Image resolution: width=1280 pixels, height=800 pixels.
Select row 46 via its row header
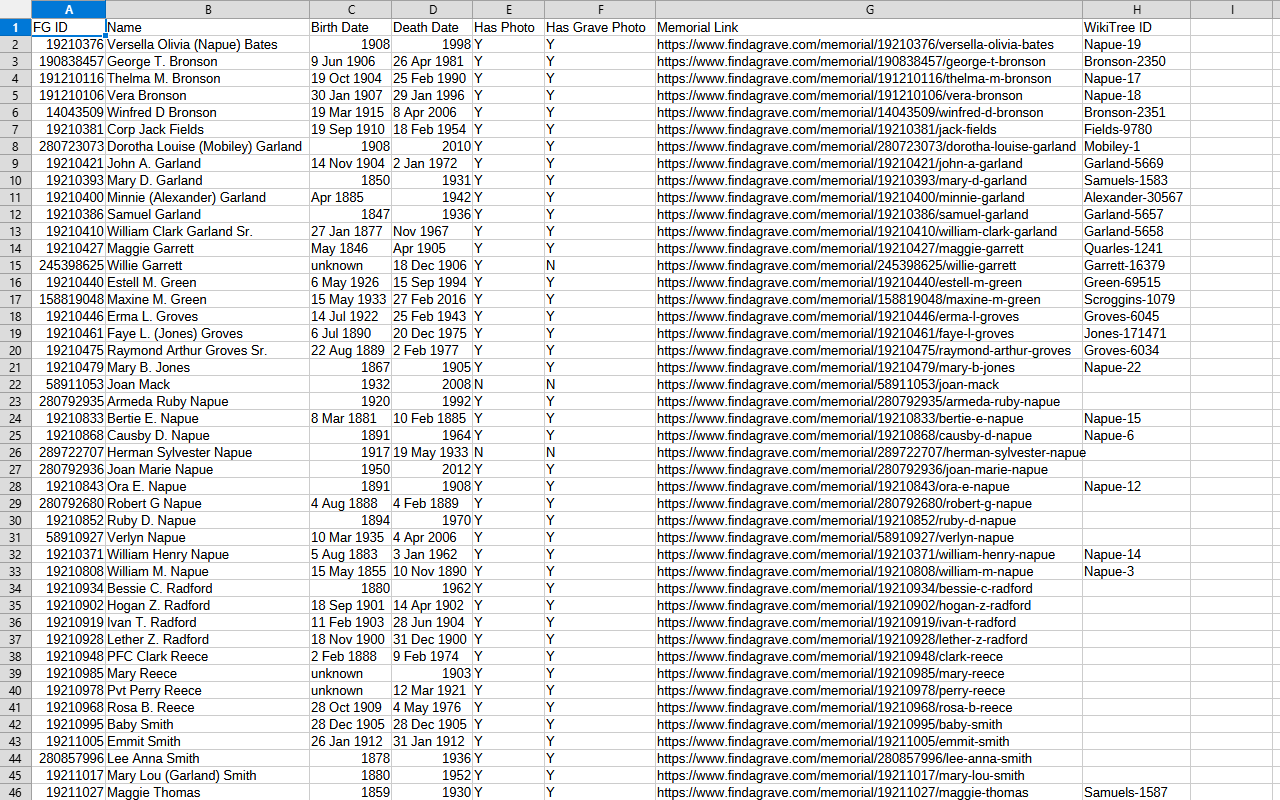[x=15, y=792]
